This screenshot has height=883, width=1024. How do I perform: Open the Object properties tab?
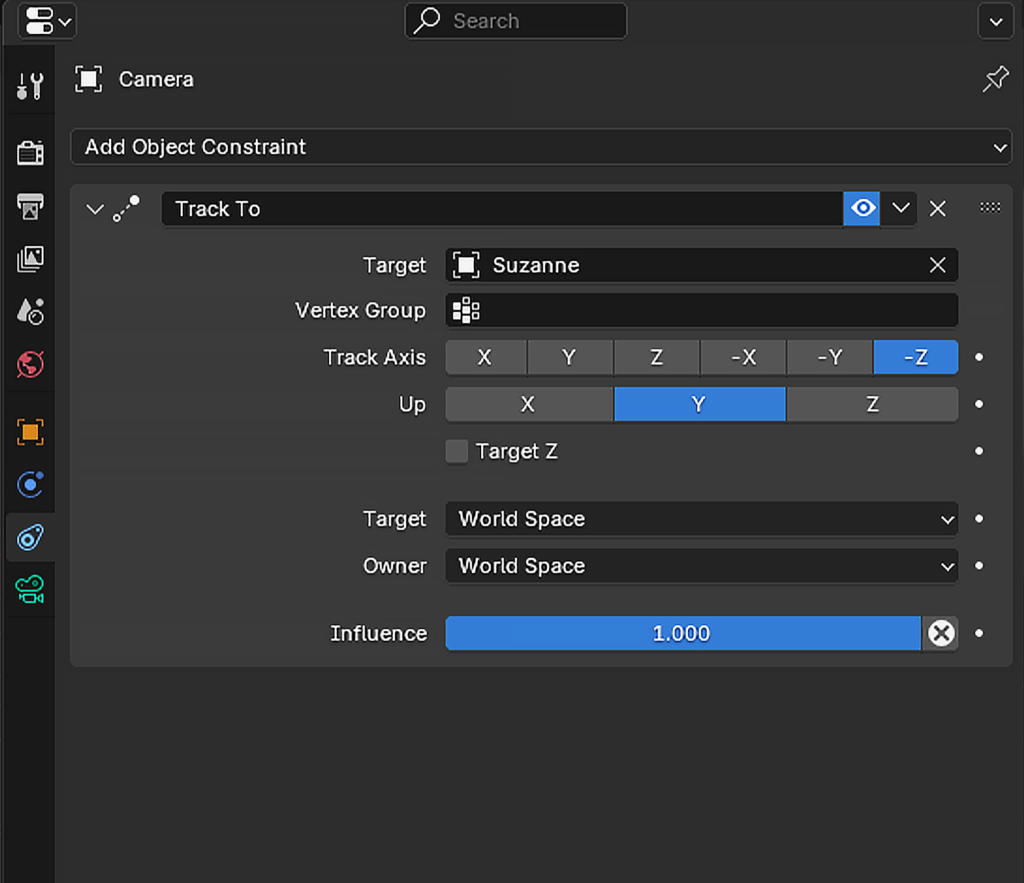click(x=30, y=432)
